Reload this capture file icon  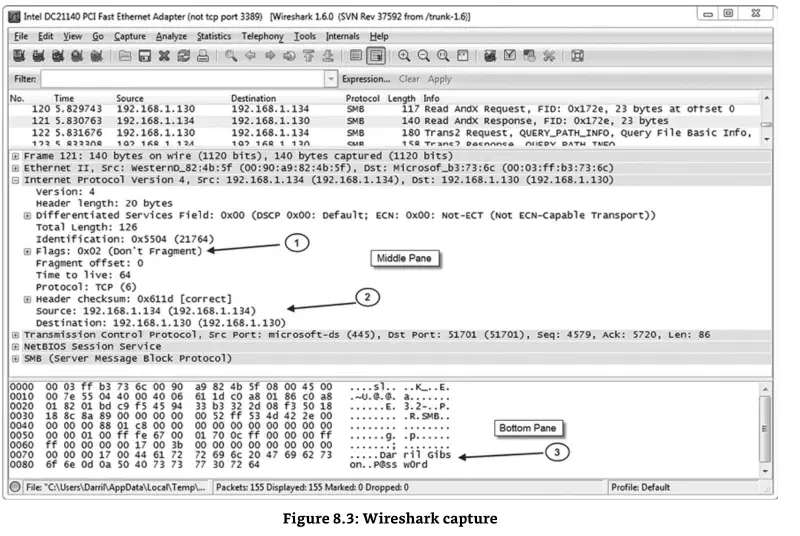coord(183,56)
